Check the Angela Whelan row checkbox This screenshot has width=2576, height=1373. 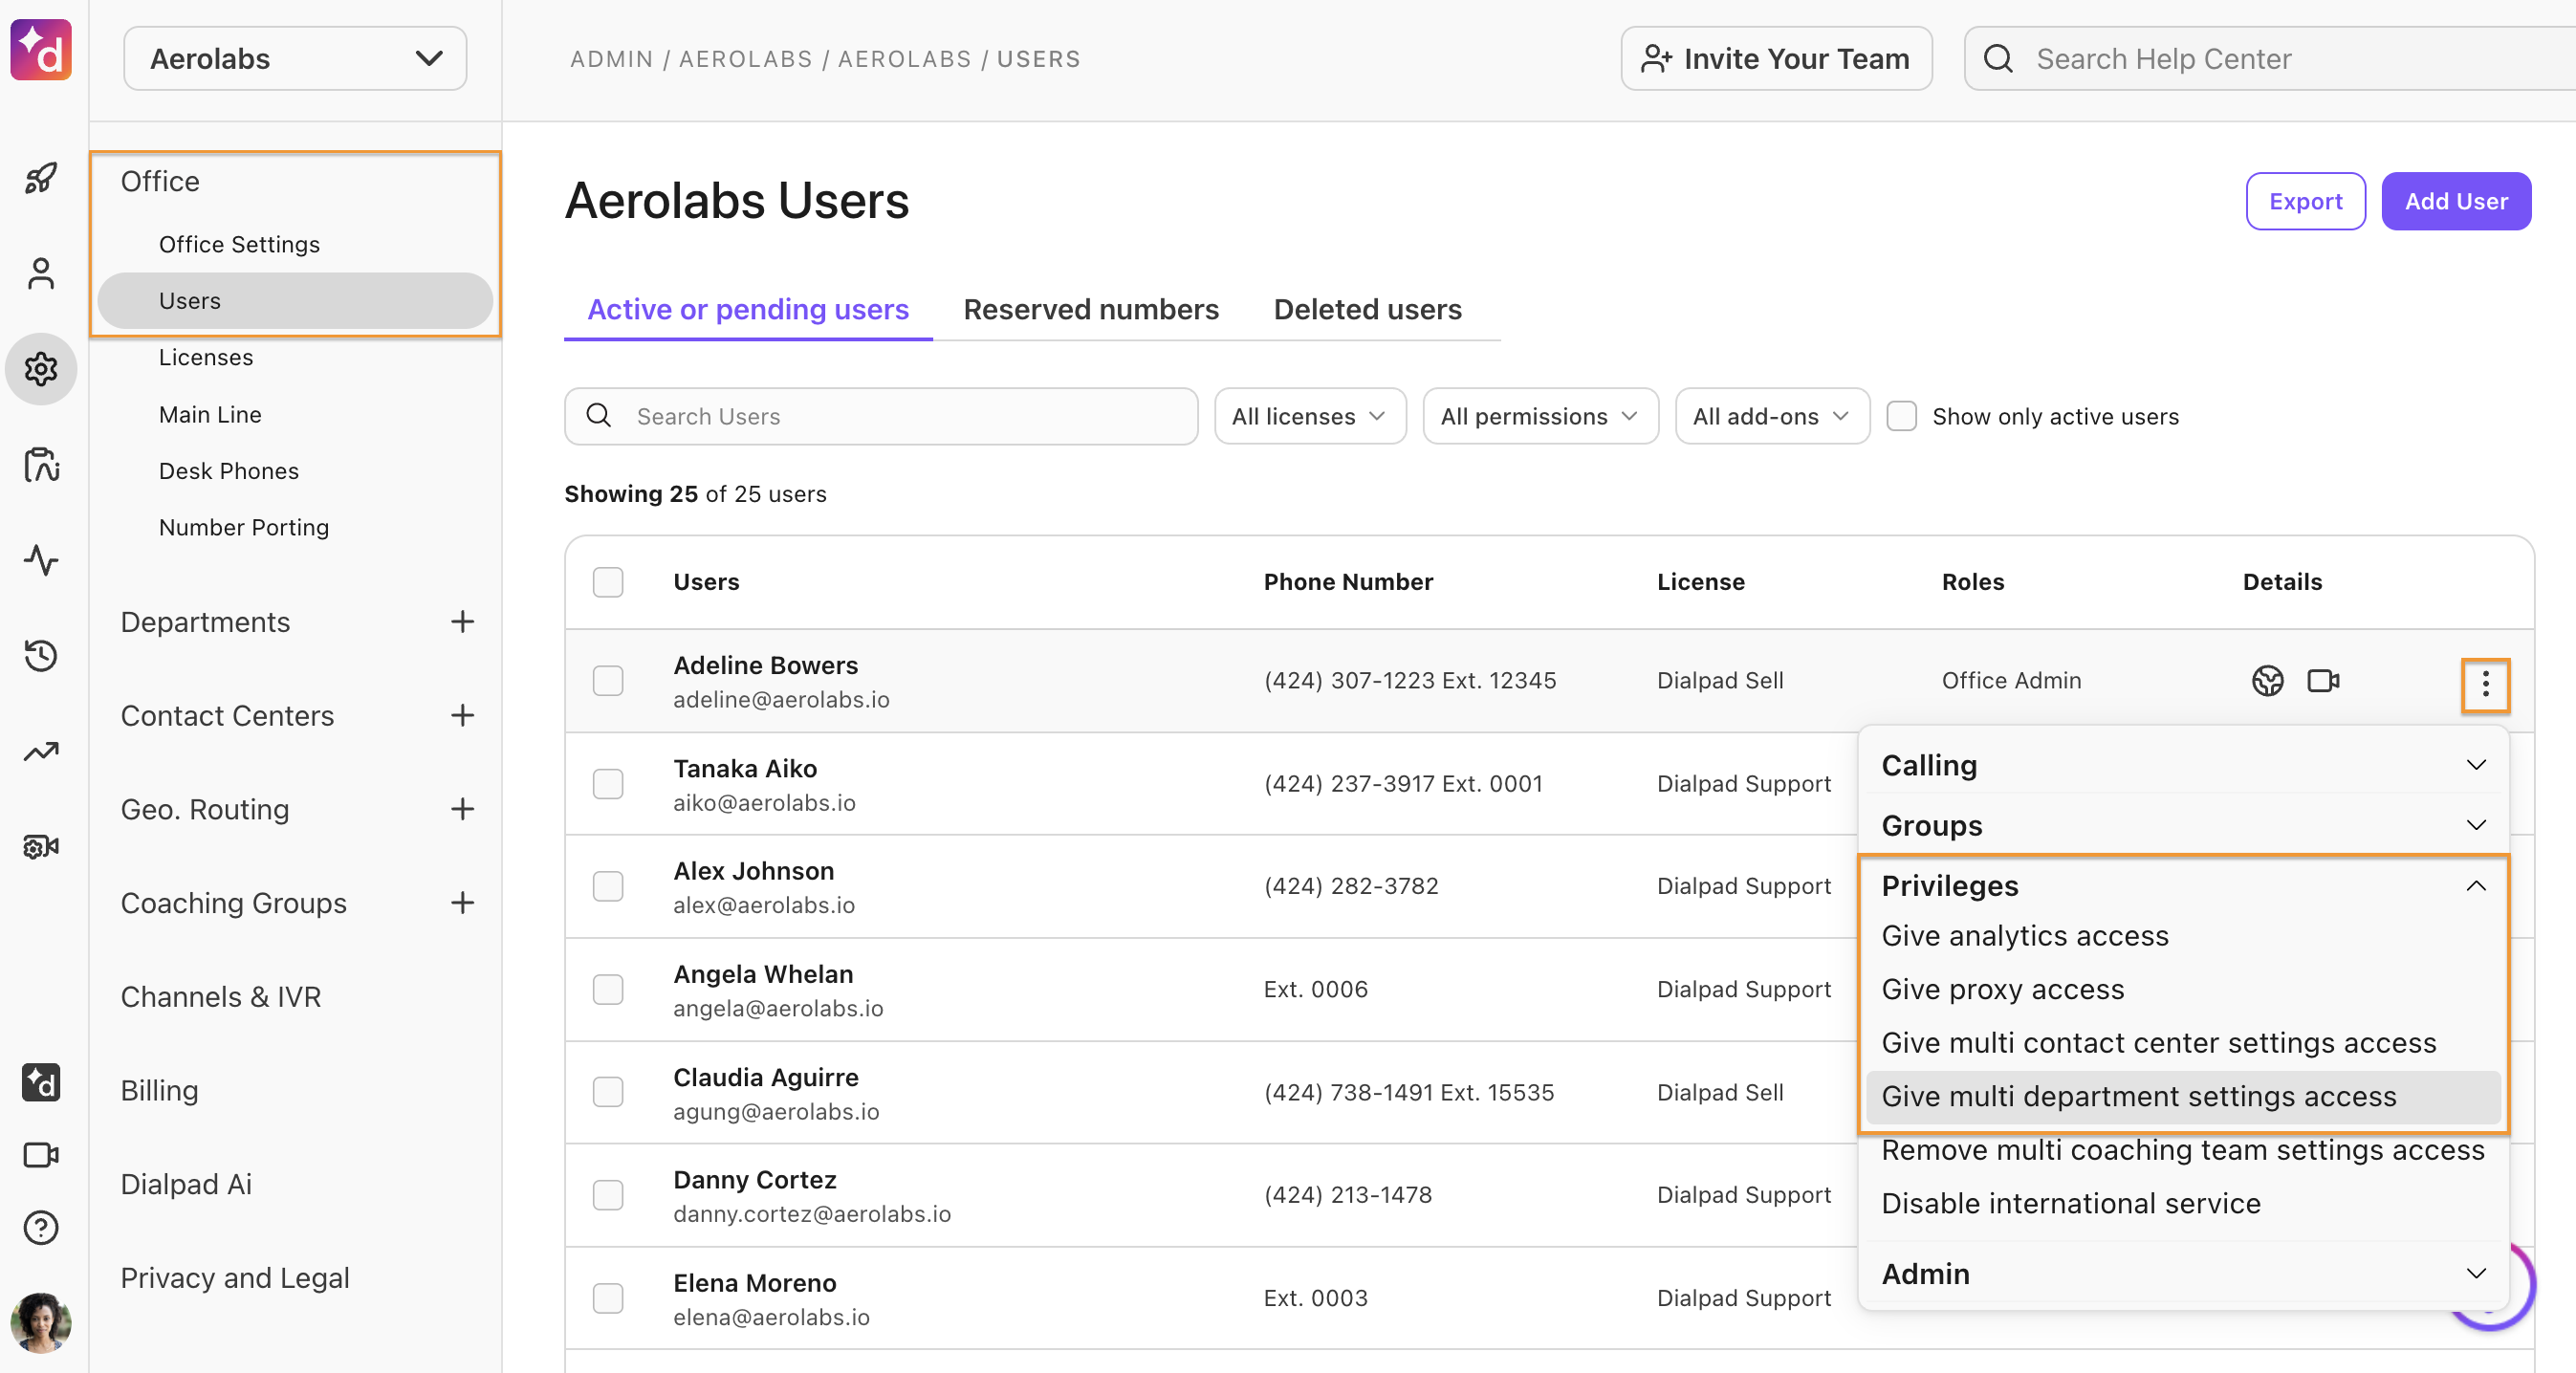pos(608,989)
